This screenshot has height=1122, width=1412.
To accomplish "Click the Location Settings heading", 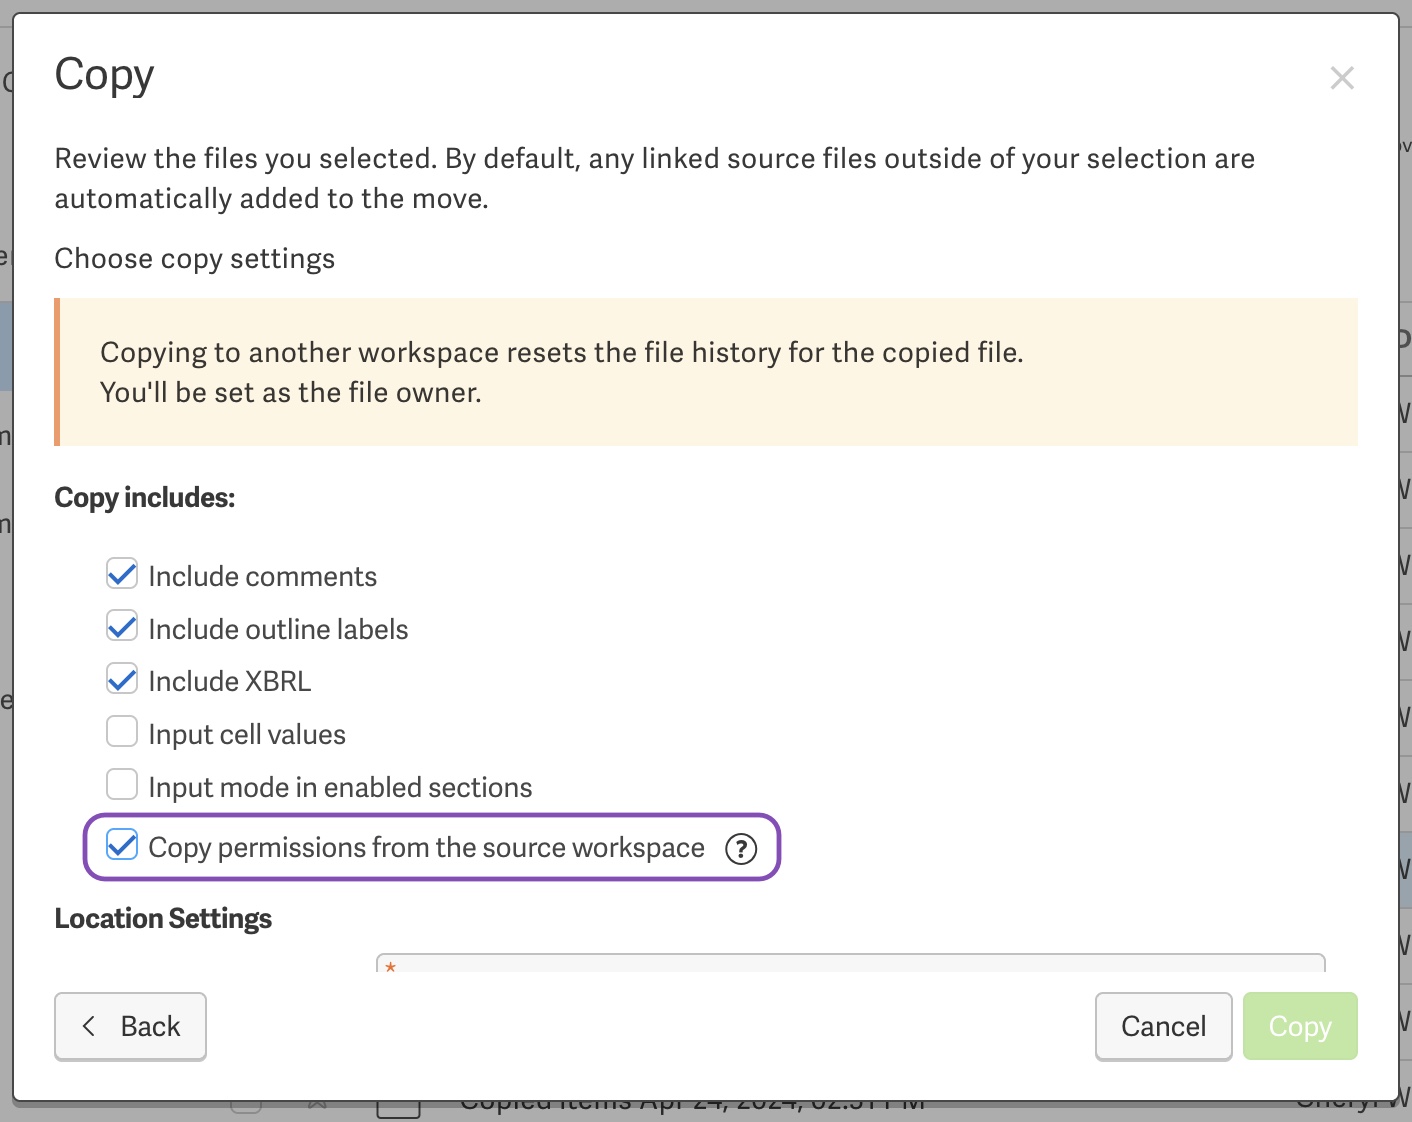I will 163,919.
